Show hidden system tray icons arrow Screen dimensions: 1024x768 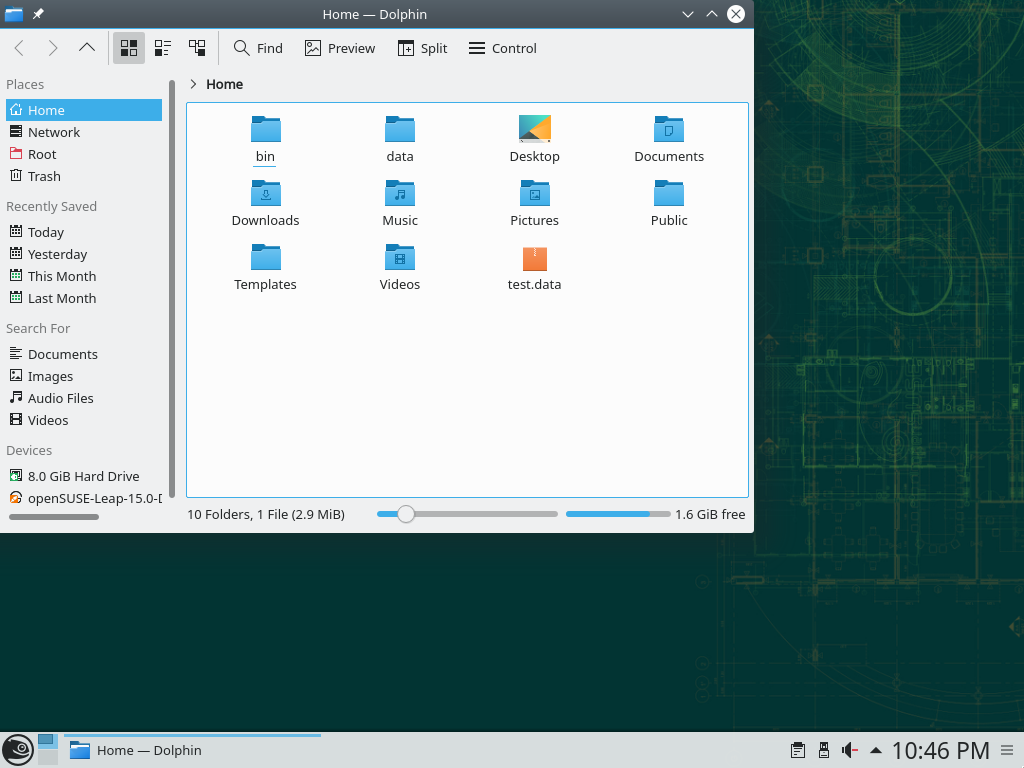click(x=876, y=750)
